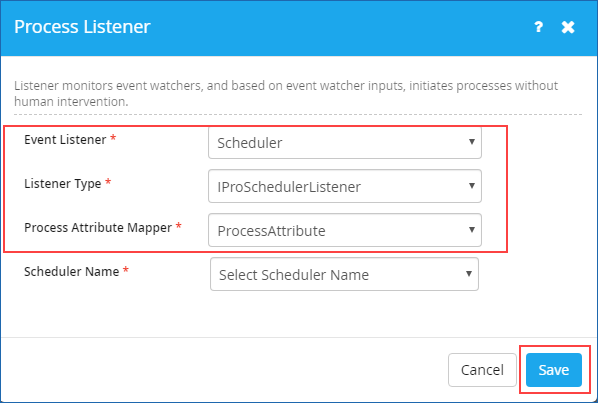Open help via the question mark icon
Screen dimensions: 598x403
click(x=538, y=27)
